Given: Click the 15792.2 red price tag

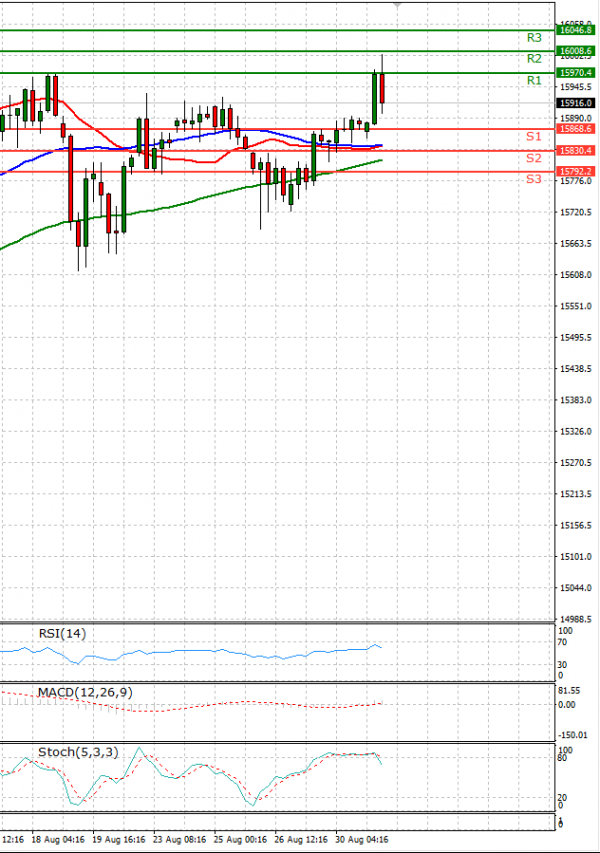Looking at the screenshot, I should [x=575, y=171].
